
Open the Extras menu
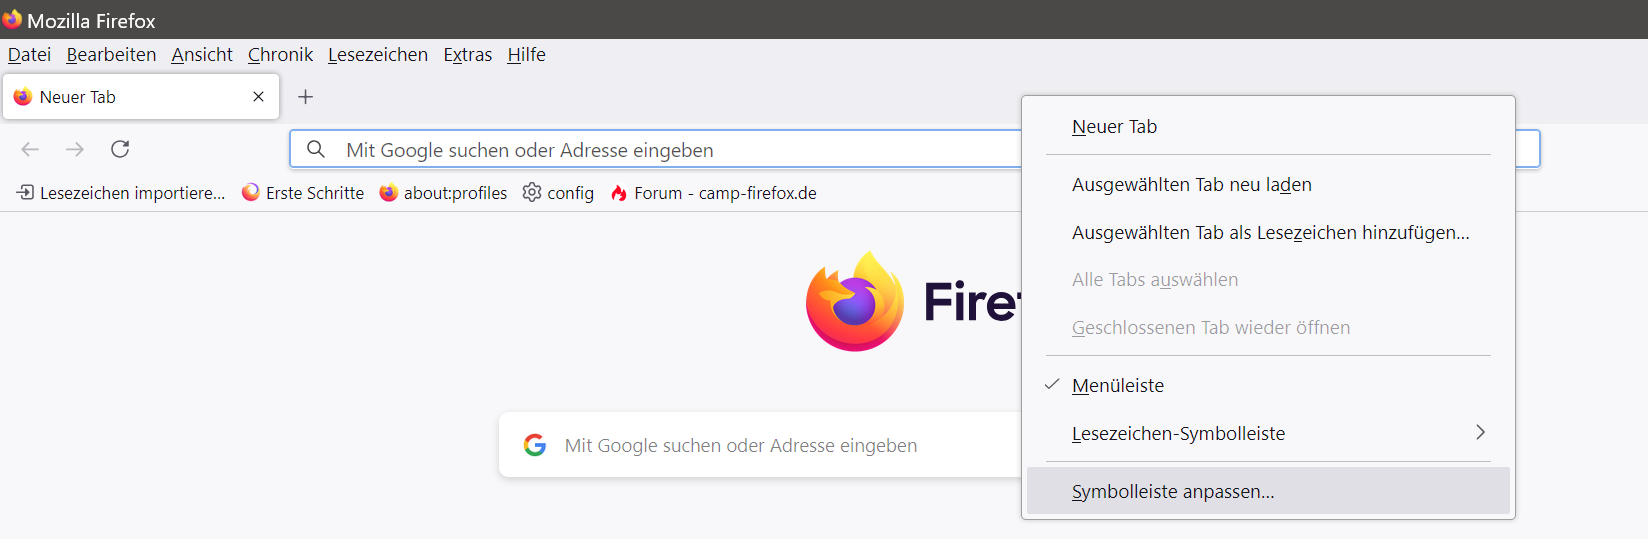(x=467, y=55)
